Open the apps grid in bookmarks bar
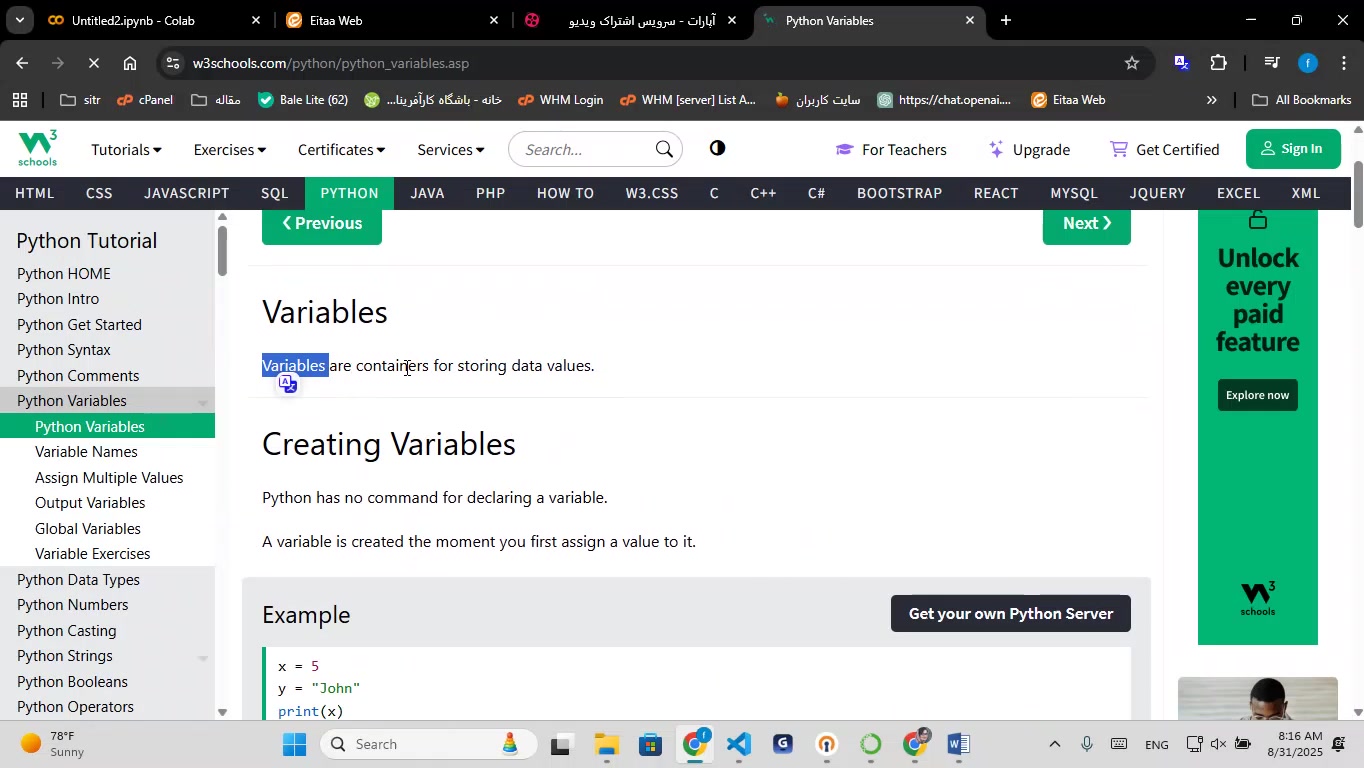This screenshot has height=768, width=1364. coord(19,100)
